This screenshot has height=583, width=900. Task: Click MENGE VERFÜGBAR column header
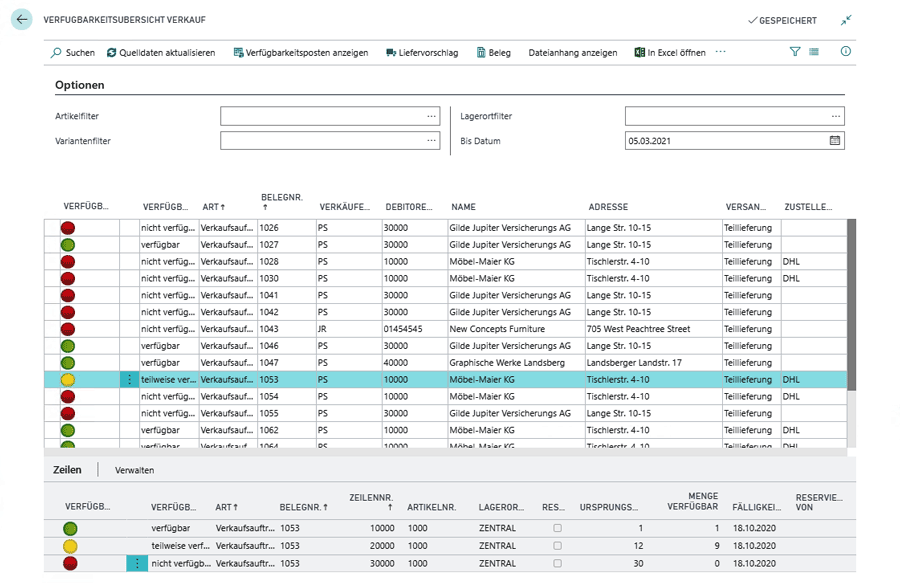pyautogui.click(x=693, y=501)
